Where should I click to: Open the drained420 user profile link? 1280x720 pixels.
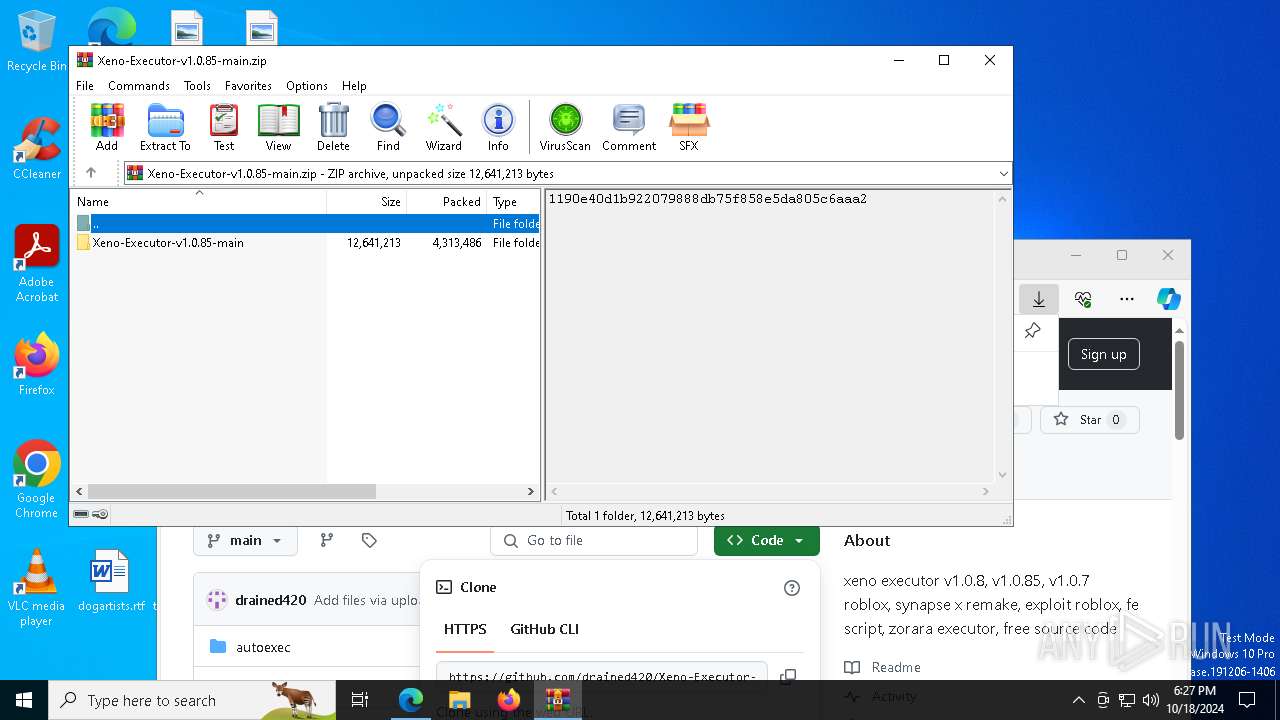(x=270, y=600)
